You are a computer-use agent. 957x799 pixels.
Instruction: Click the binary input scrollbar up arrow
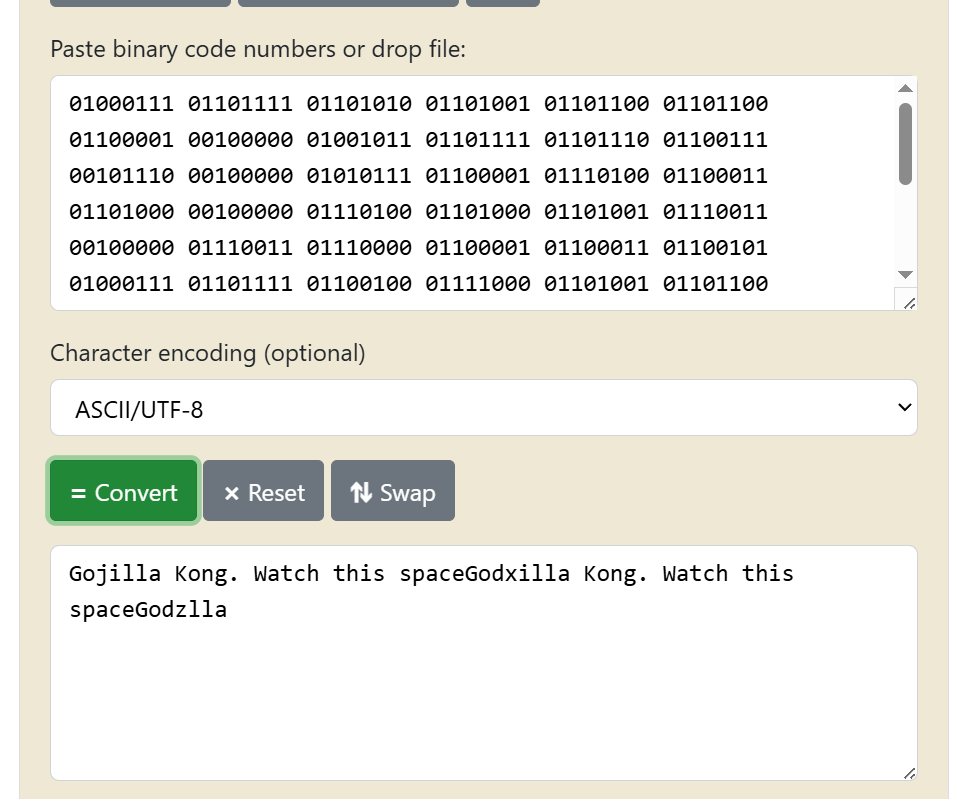coord(905,88)
